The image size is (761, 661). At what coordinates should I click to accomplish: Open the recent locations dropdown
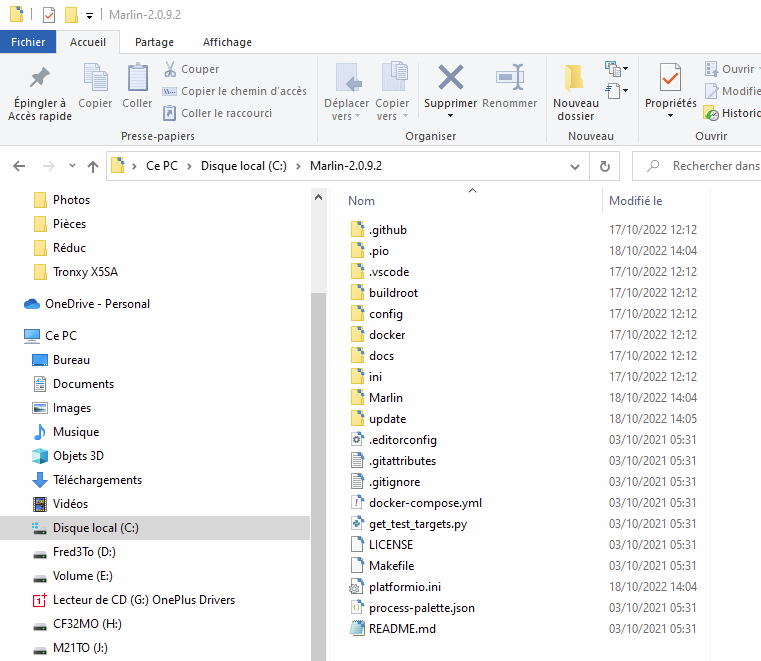pyautogui.click(x=72, y=166)
